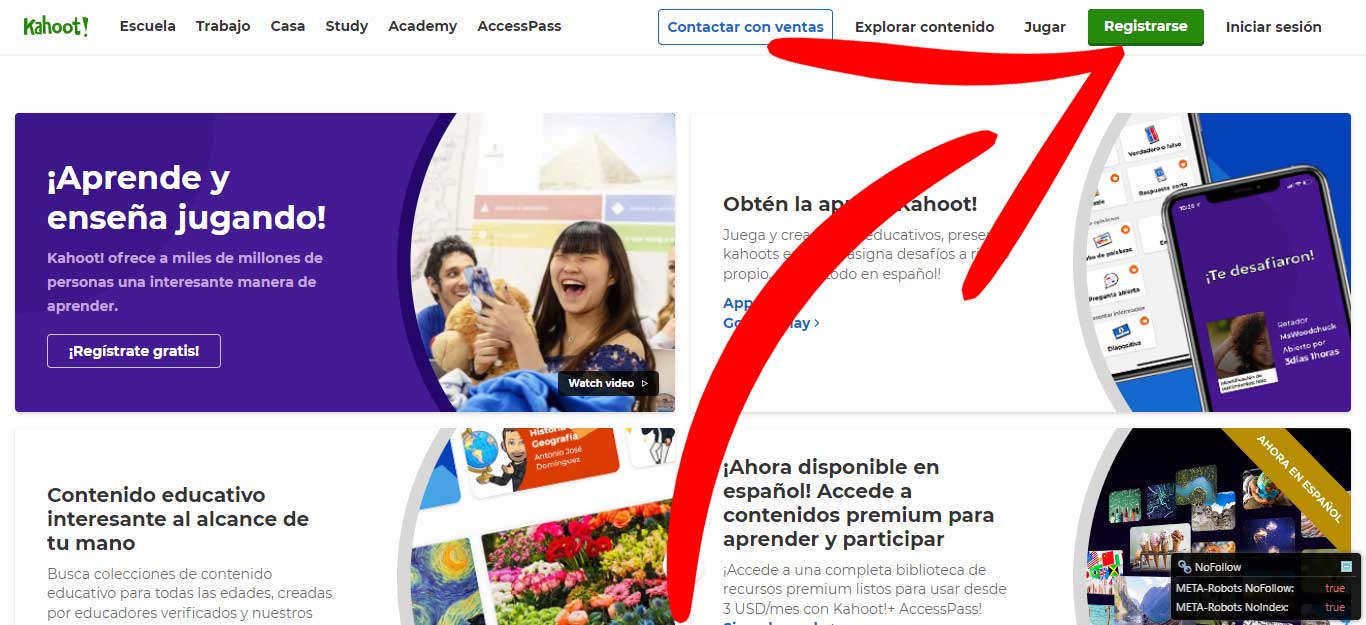Choose Iniciar sesión to log in
Screen dimensions: 1366x625
coord(1273,27)
